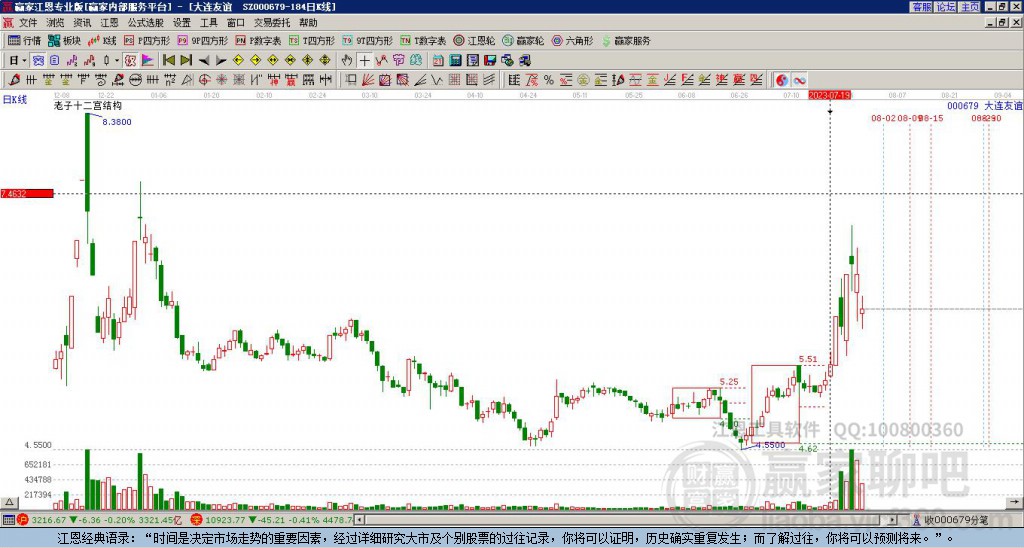The image size is (1024, 548).
Task: Click the colored flag icon
Action: tap(148, 61)
